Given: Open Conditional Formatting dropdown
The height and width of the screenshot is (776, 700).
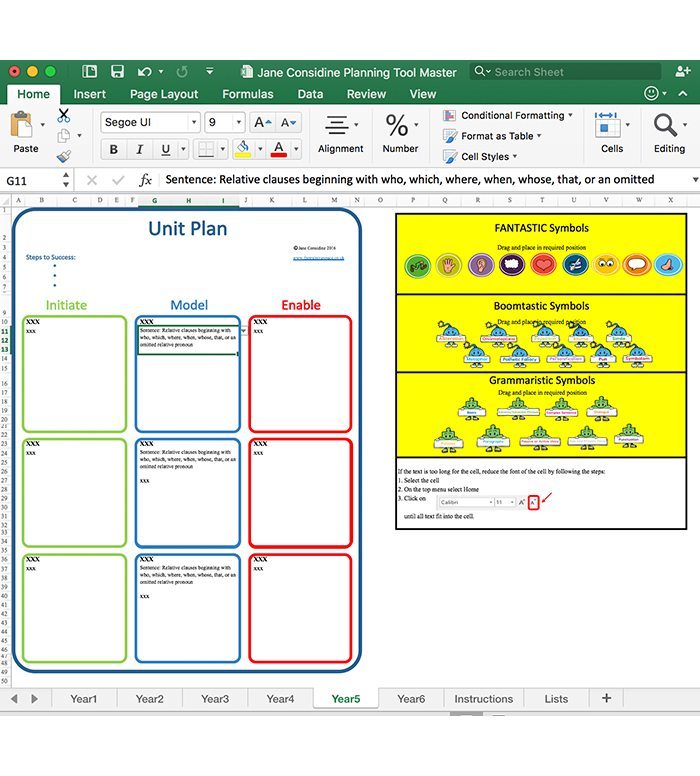Looking at the screenshot, I should coord(508,115).
